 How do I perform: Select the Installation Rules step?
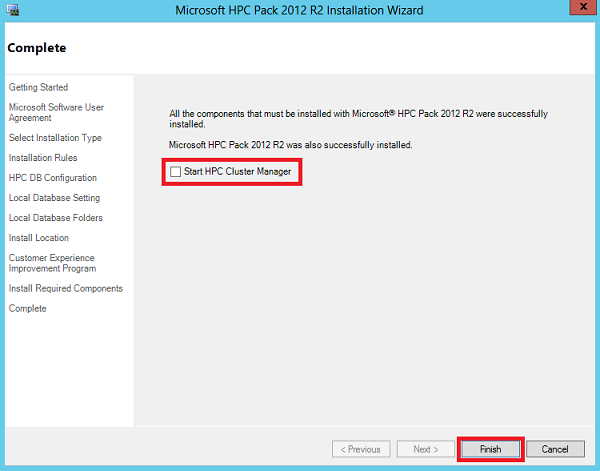point(43,158)
